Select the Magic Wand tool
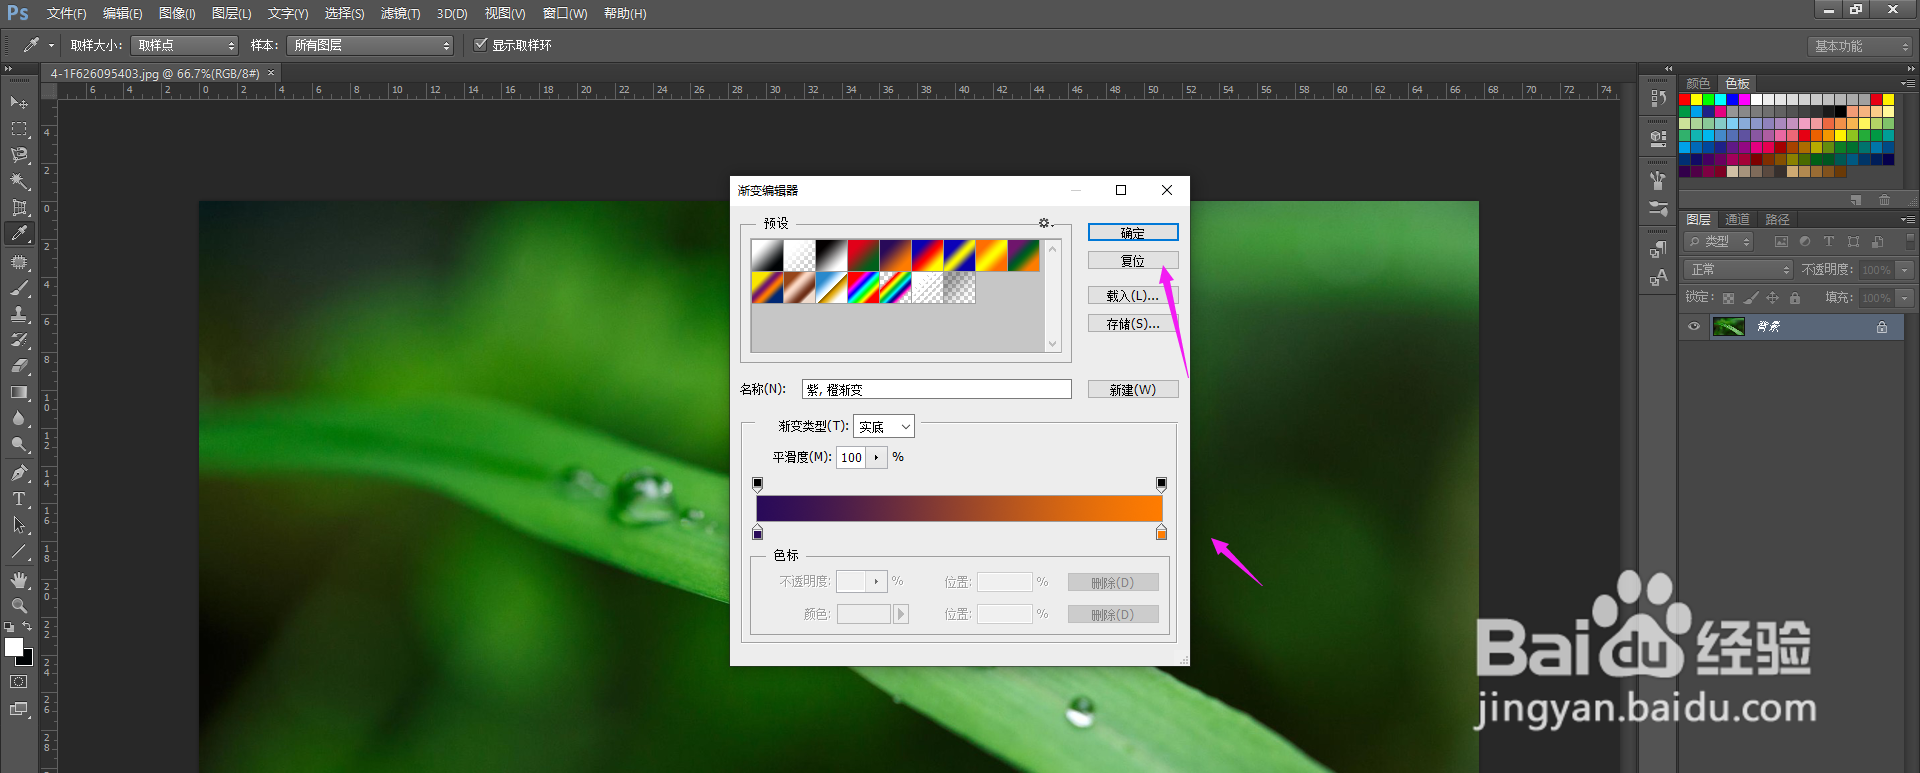1920x773 pixels. tap(19, 181)
